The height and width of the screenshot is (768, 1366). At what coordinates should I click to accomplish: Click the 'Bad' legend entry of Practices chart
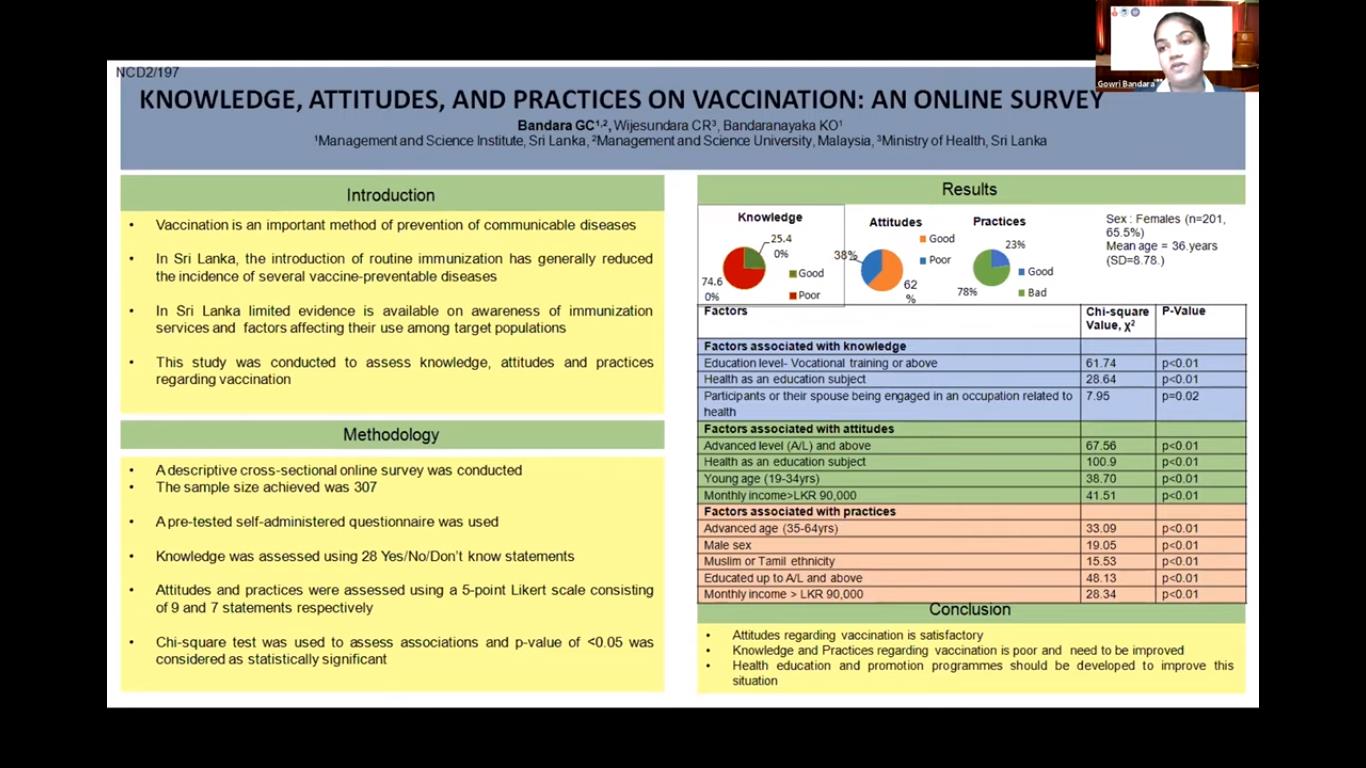click(x=1033, y=293)
